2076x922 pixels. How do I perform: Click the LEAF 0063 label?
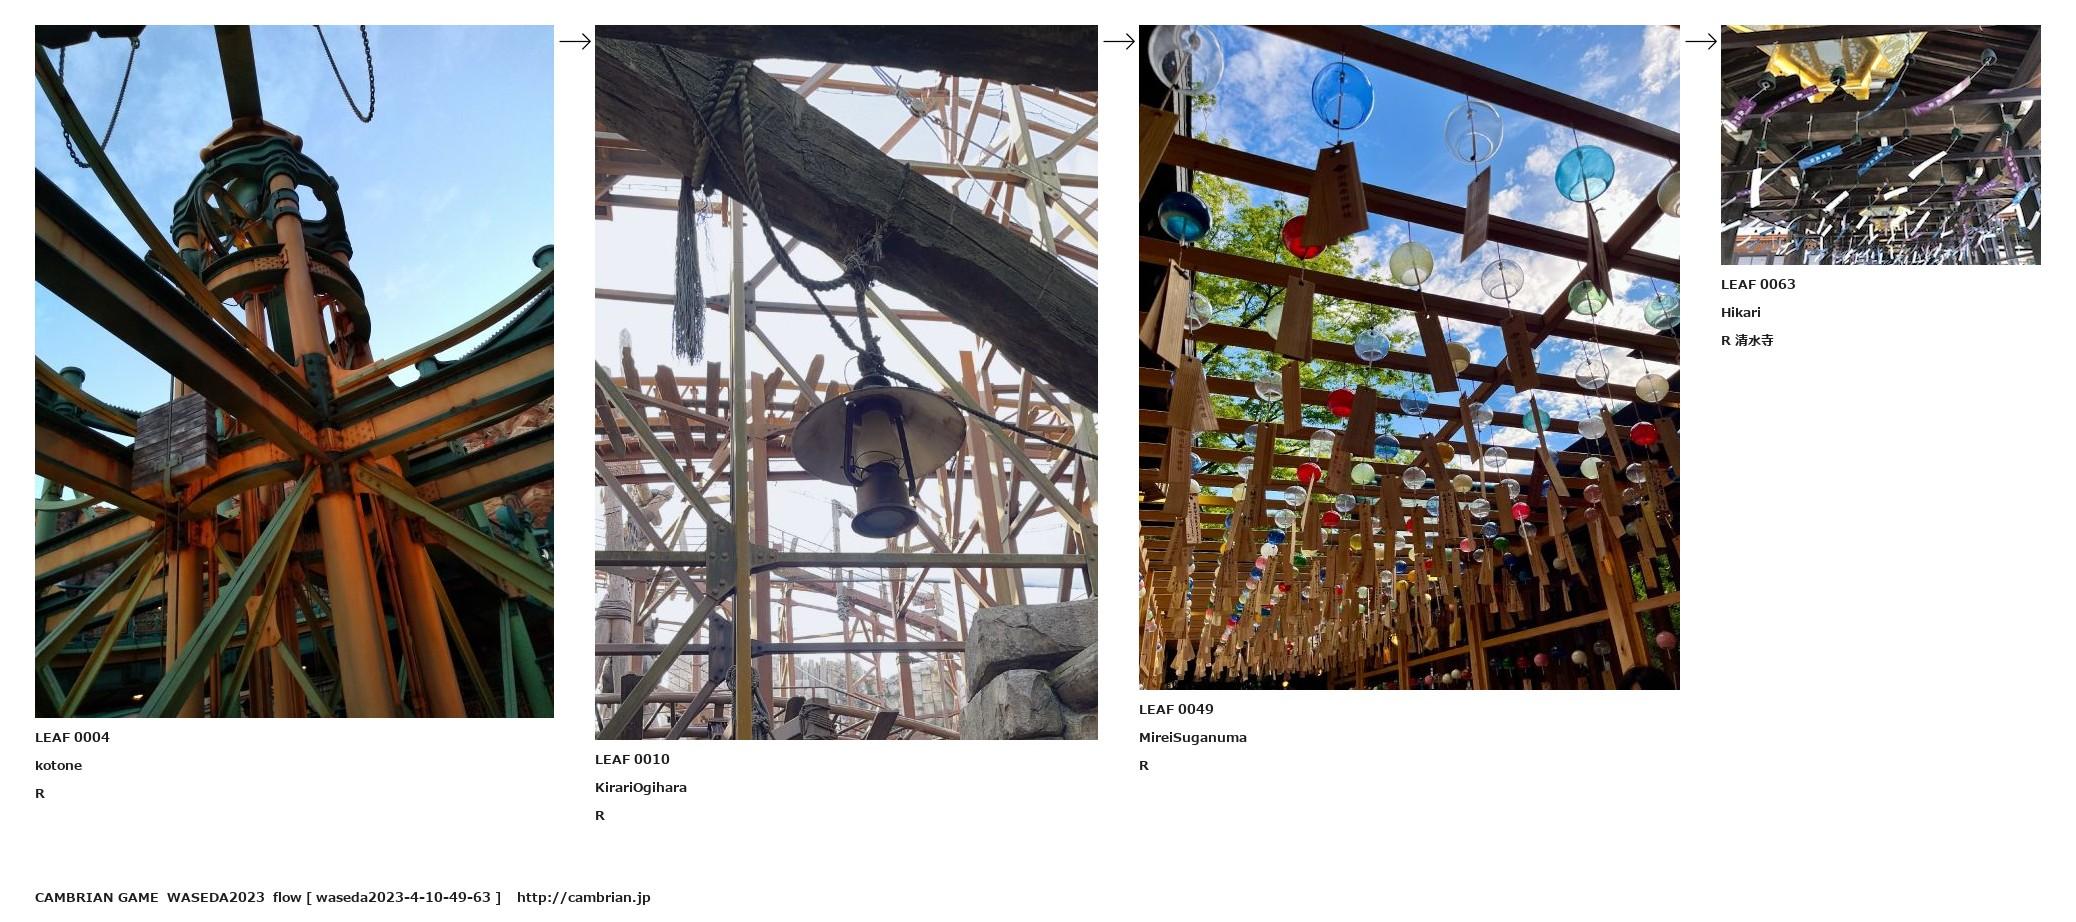[x=1758, y=284]
